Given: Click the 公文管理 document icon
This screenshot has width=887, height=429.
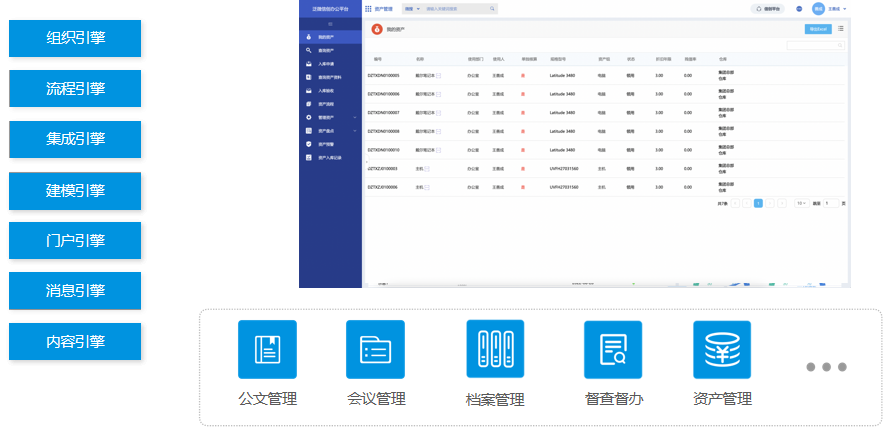Looking at the screenshot, I should pos(267,349).
